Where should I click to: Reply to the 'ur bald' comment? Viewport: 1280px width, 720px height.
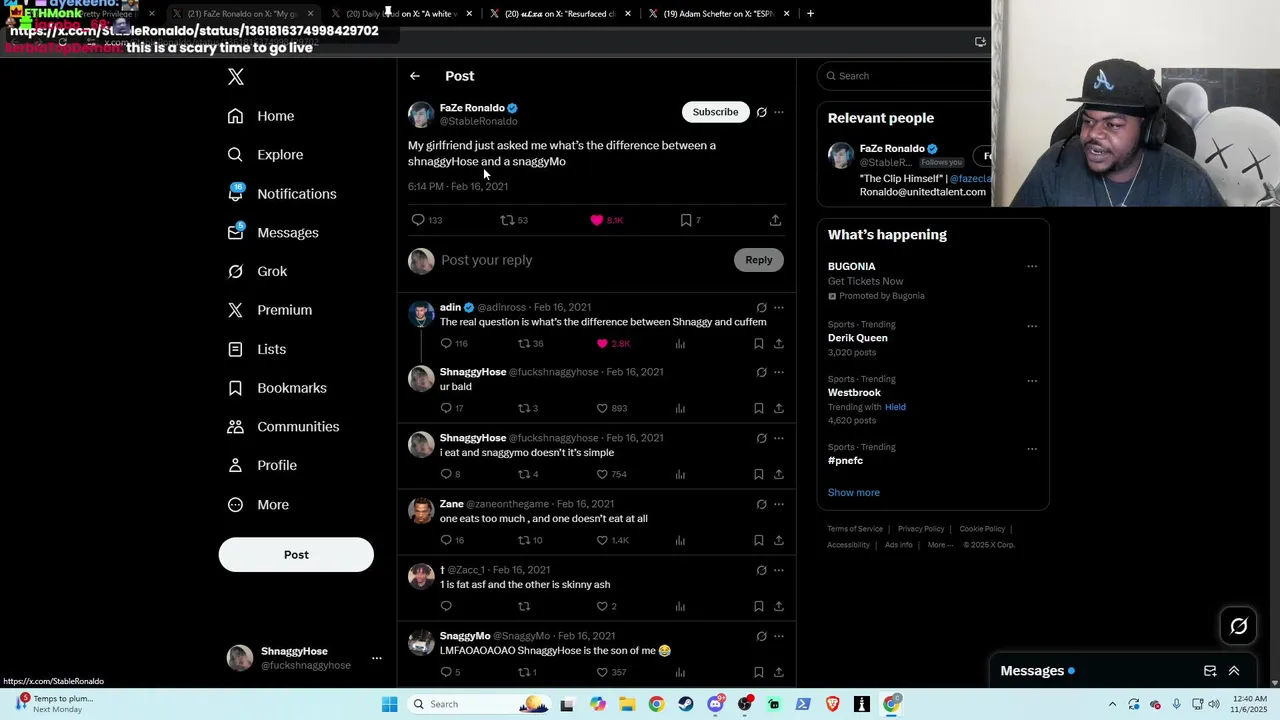coord(452,408)
